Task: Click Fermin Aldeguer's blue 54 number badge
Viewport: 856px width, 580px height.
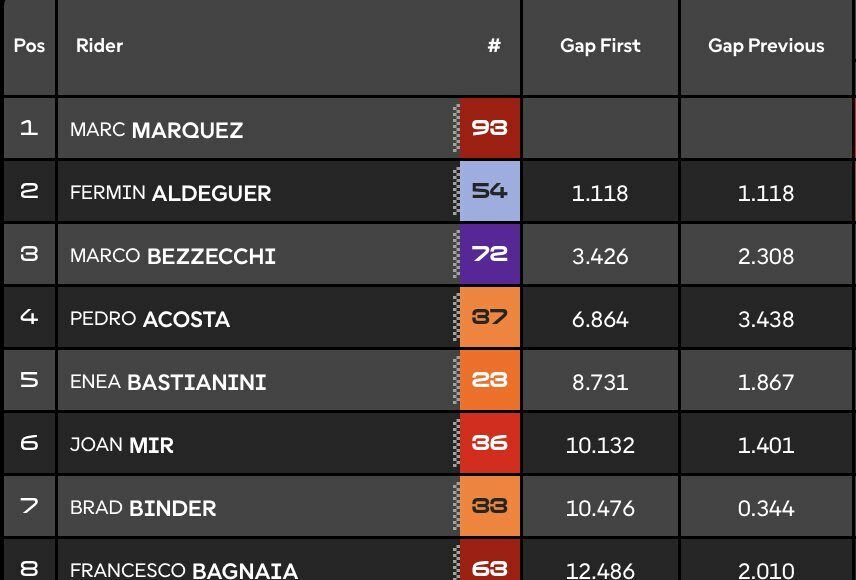Action: (x=489, y=191)
